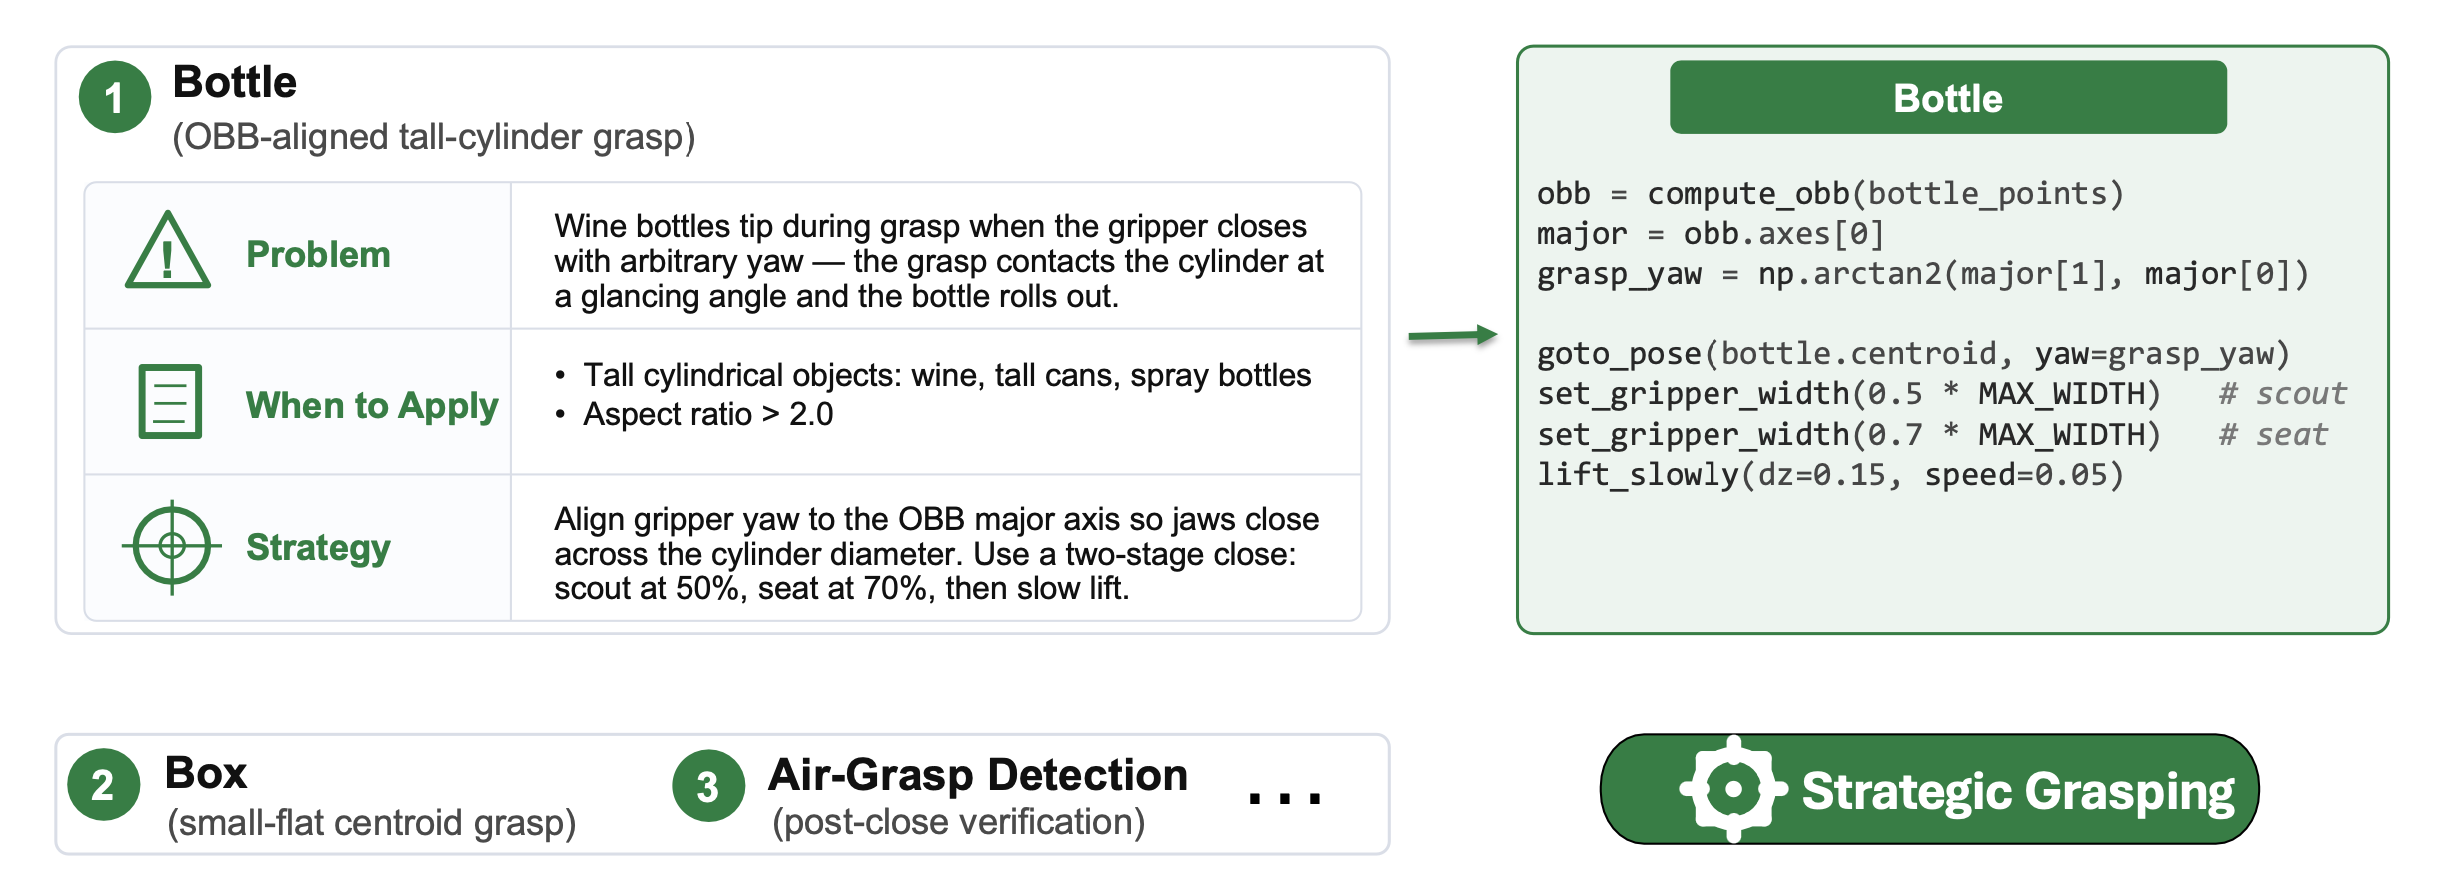Image resolution: width=2444 pixels, height=896 pixels.
Task: Click the crosshair Strategy icon
Action: coord(172,546)
